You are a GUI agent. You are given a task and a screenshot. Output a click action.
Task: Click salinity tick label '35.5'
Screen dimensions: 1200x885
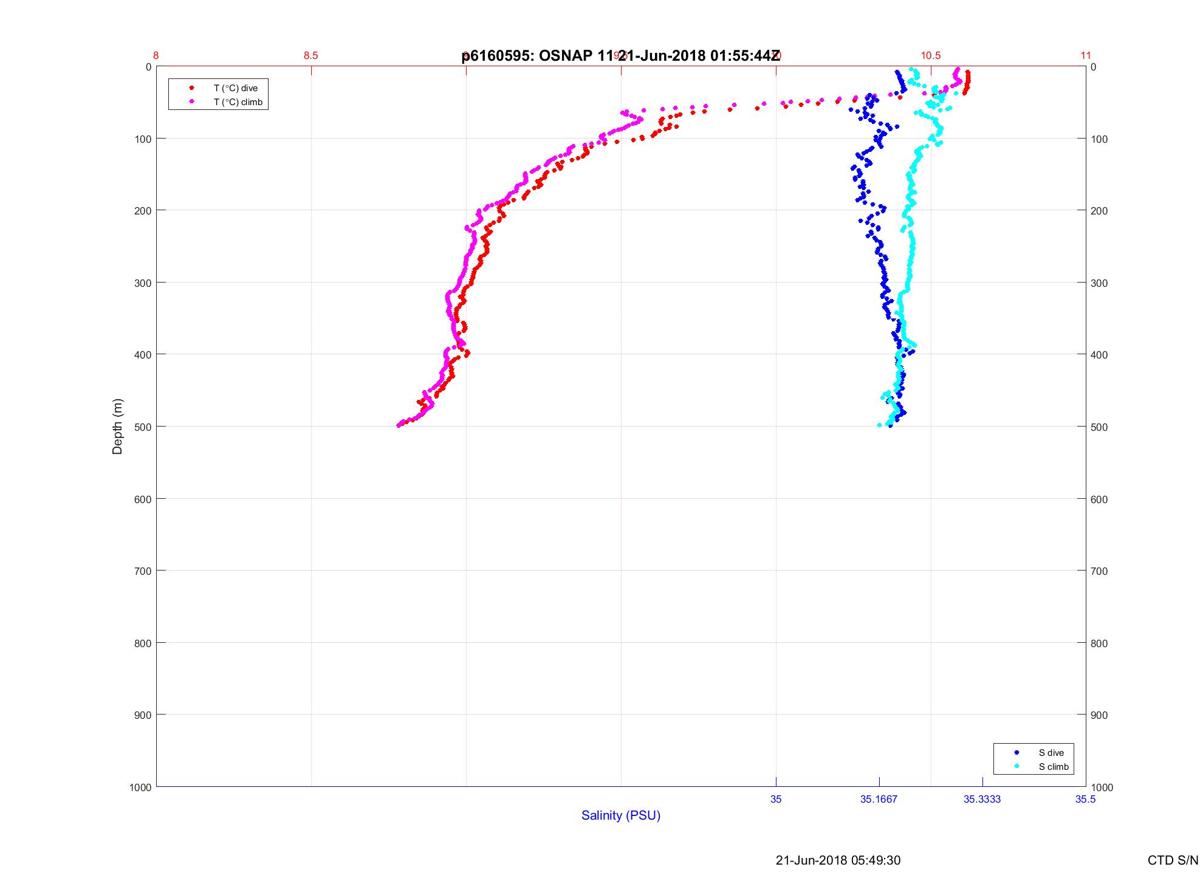pyautogui.click(x=1086, y=799)
